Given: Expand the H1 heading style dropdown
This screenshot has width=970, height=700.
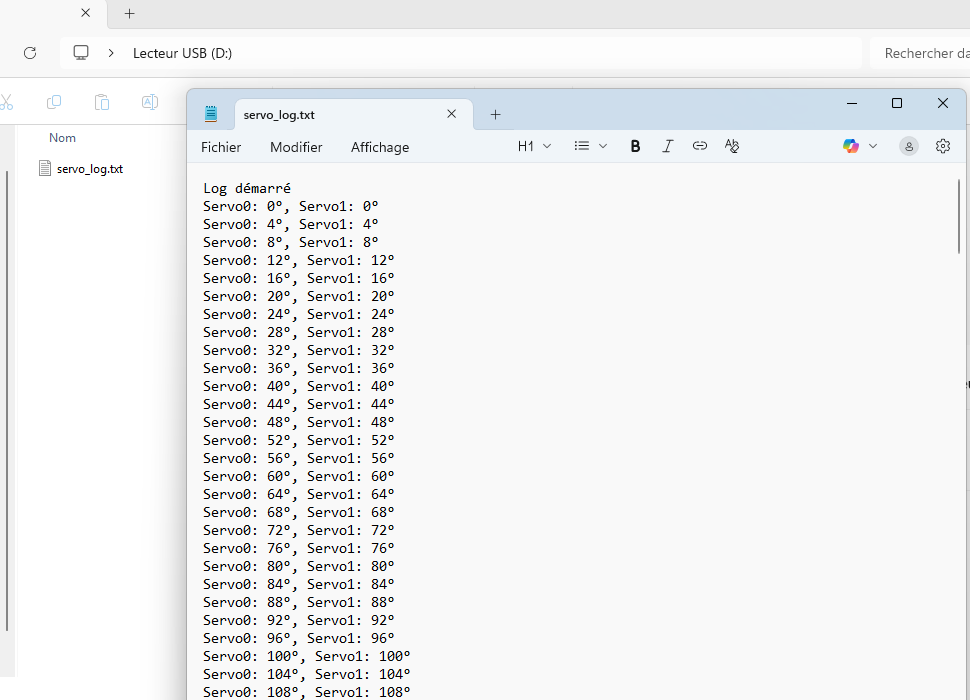Looking at the screenshot, I should (535, 146).
